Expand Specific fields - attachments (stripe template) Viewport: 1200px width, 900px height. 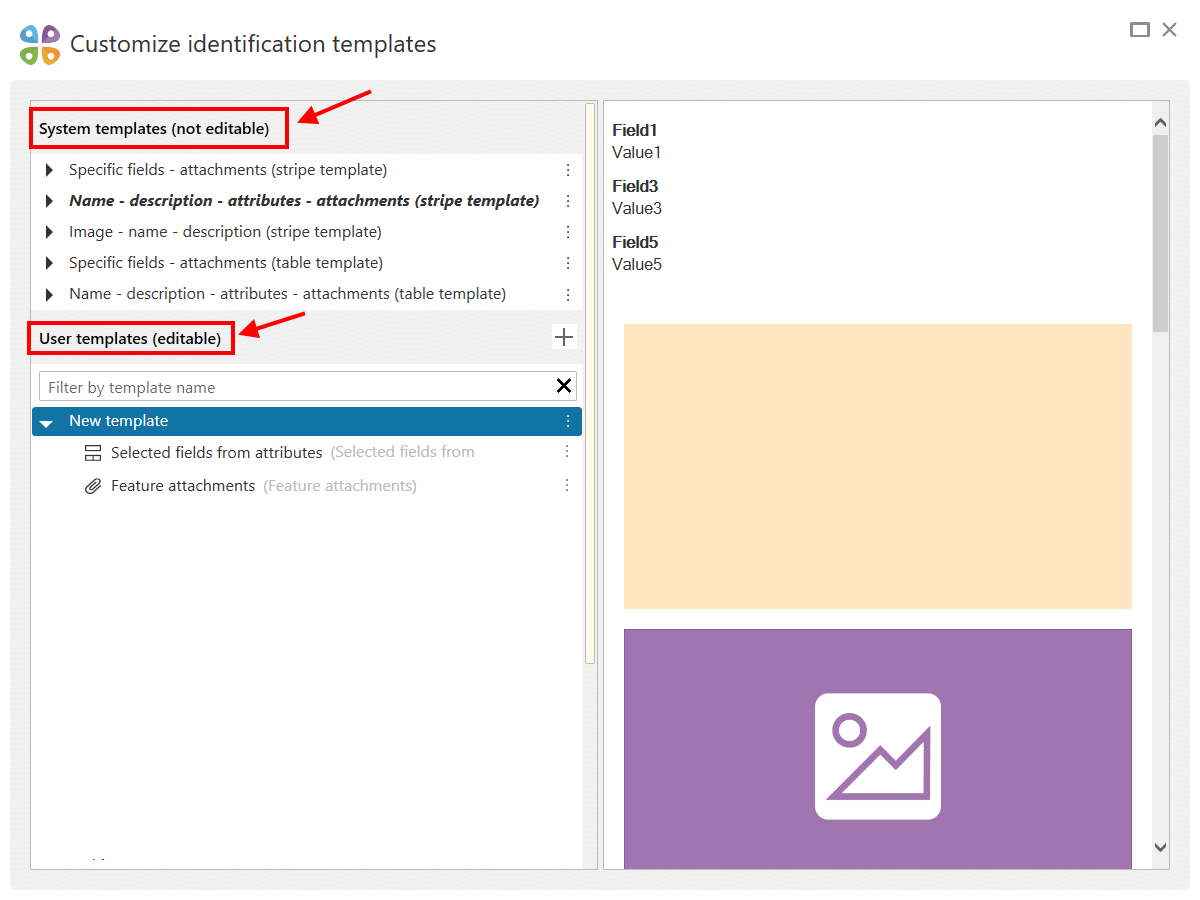49,170
